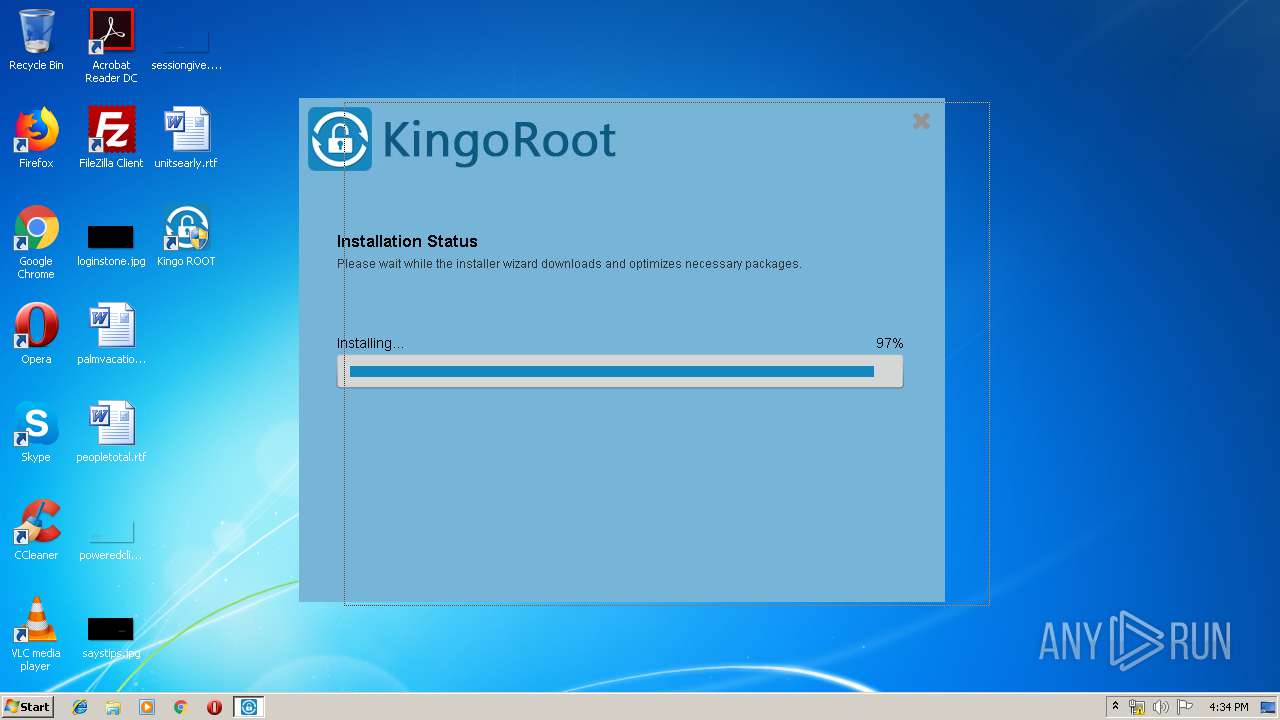Launch FileZilla Client shortcut
Viewport: 1280px width, 720px height.
coord(111,138)
